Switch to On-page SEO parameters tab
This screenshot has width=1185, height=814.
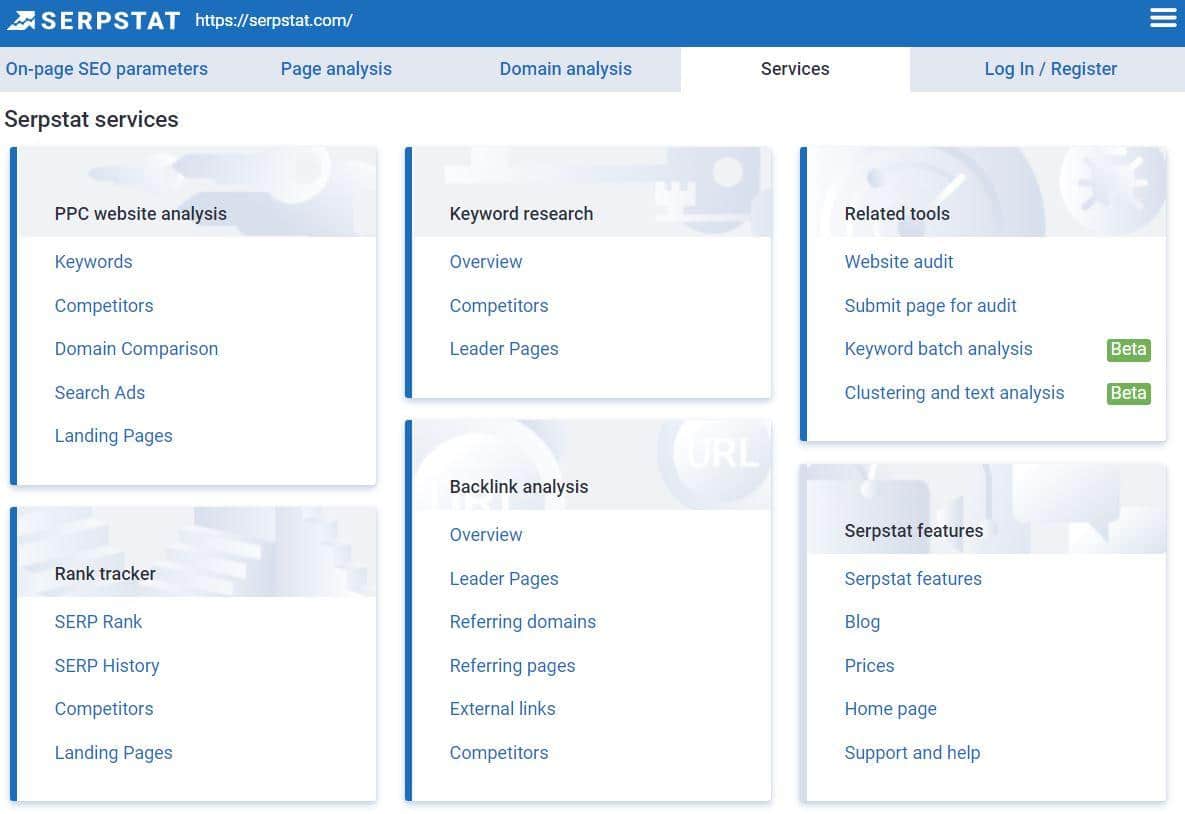click(107, 69)
